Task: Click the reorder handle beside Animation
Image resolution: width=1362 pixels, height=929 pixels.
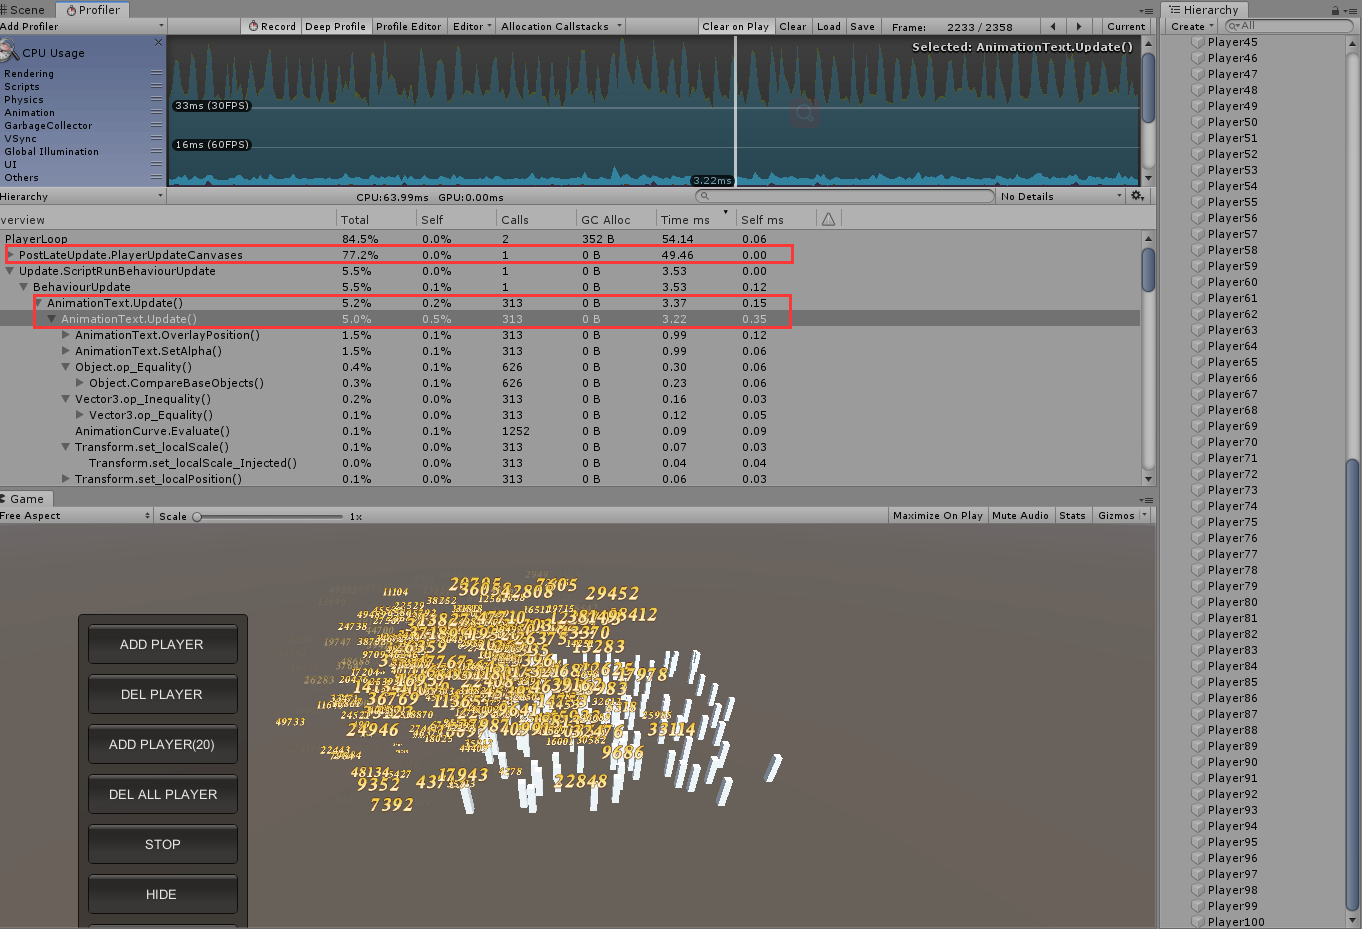Action: (156, 113)
